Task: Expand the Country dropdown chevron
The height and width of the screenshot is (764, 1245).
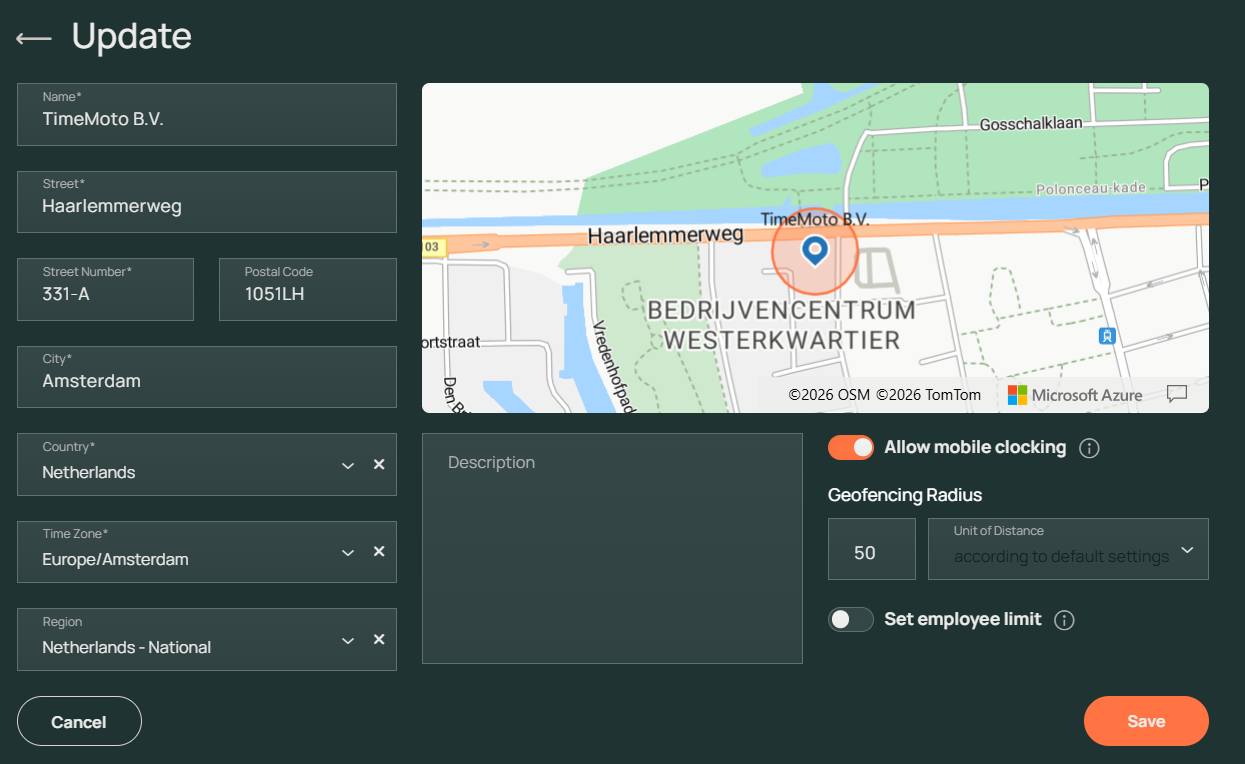Action: click(x=348, y=465)
